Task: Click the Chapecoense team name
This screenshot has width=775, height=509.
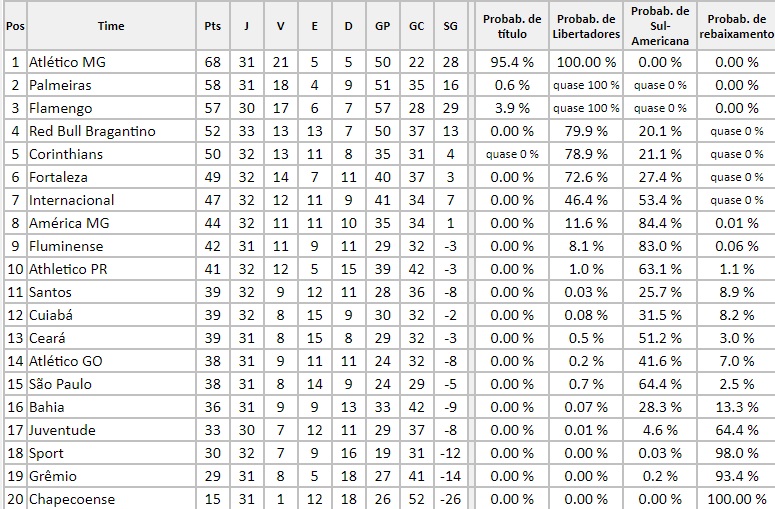Action: tap(72, 499)
